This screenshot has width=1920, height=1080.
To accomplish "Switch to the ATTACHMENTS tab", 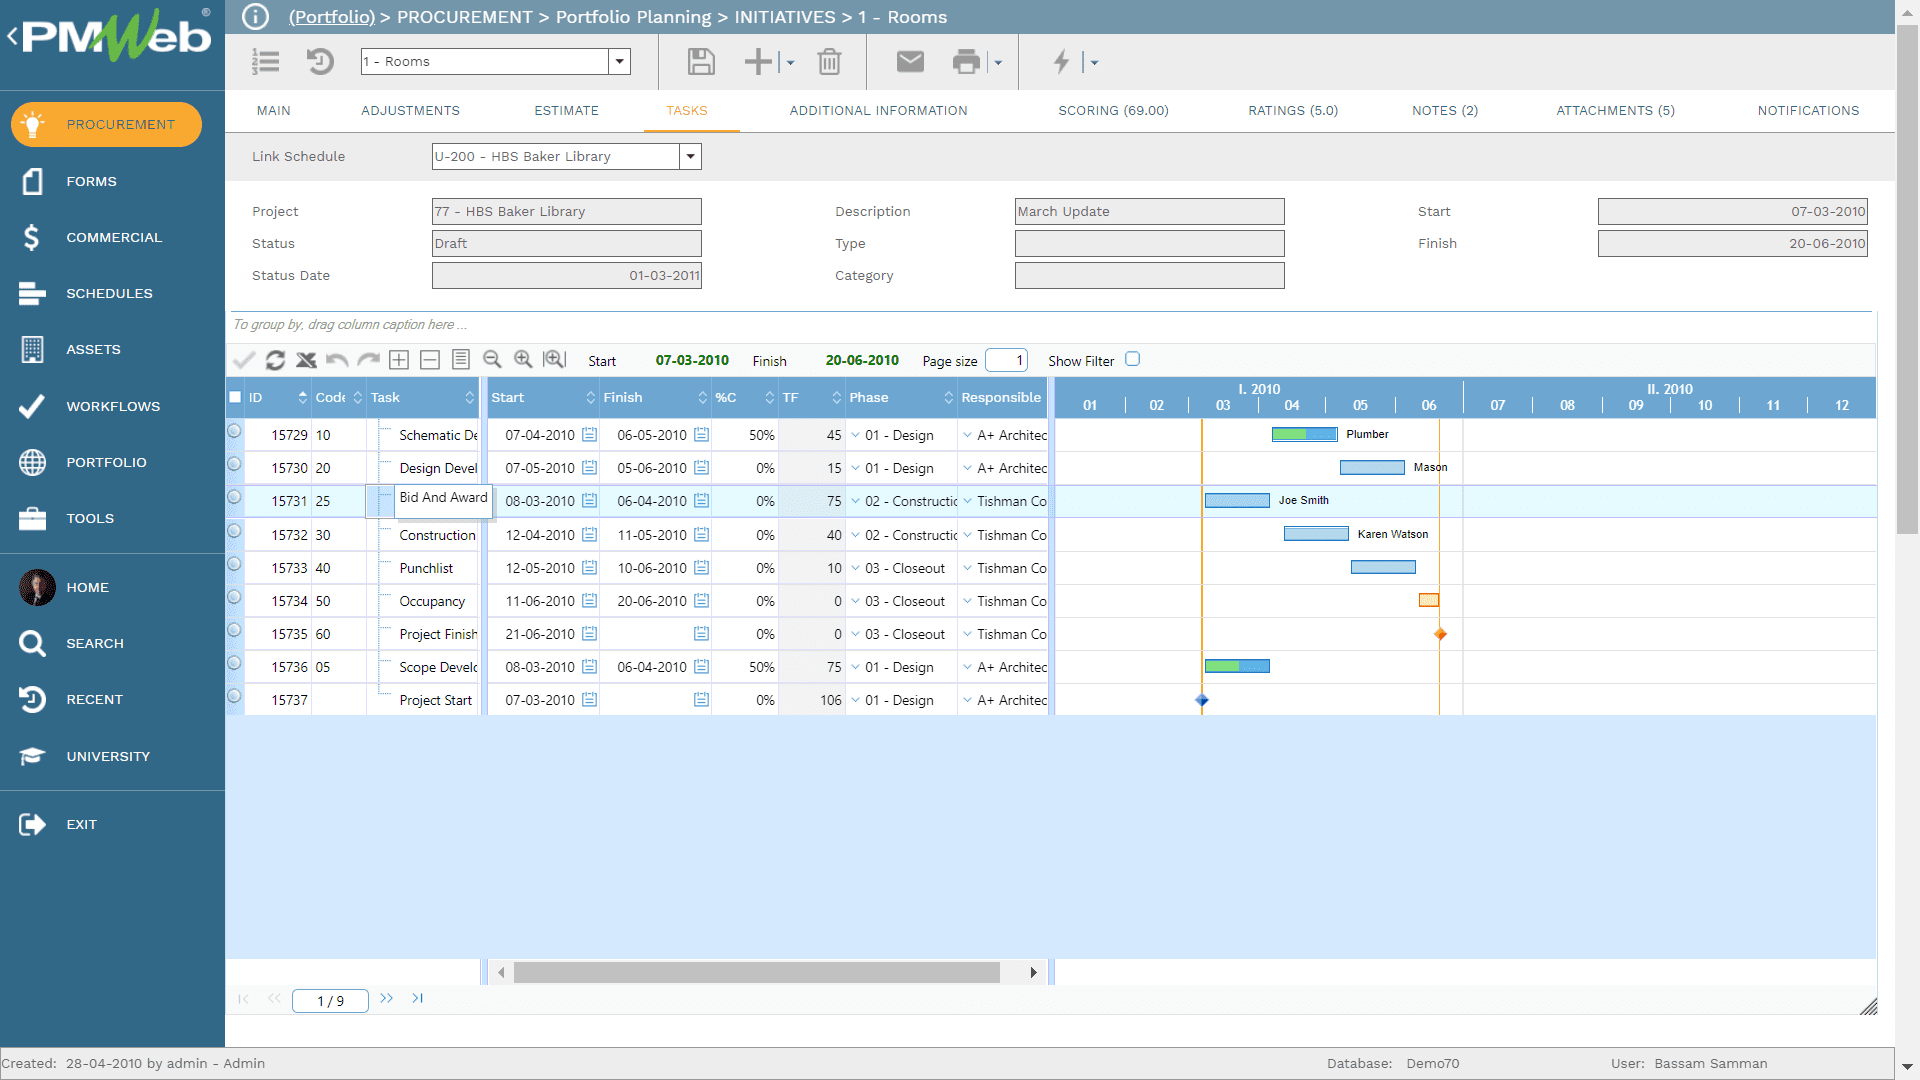I will coord(1615,111).
